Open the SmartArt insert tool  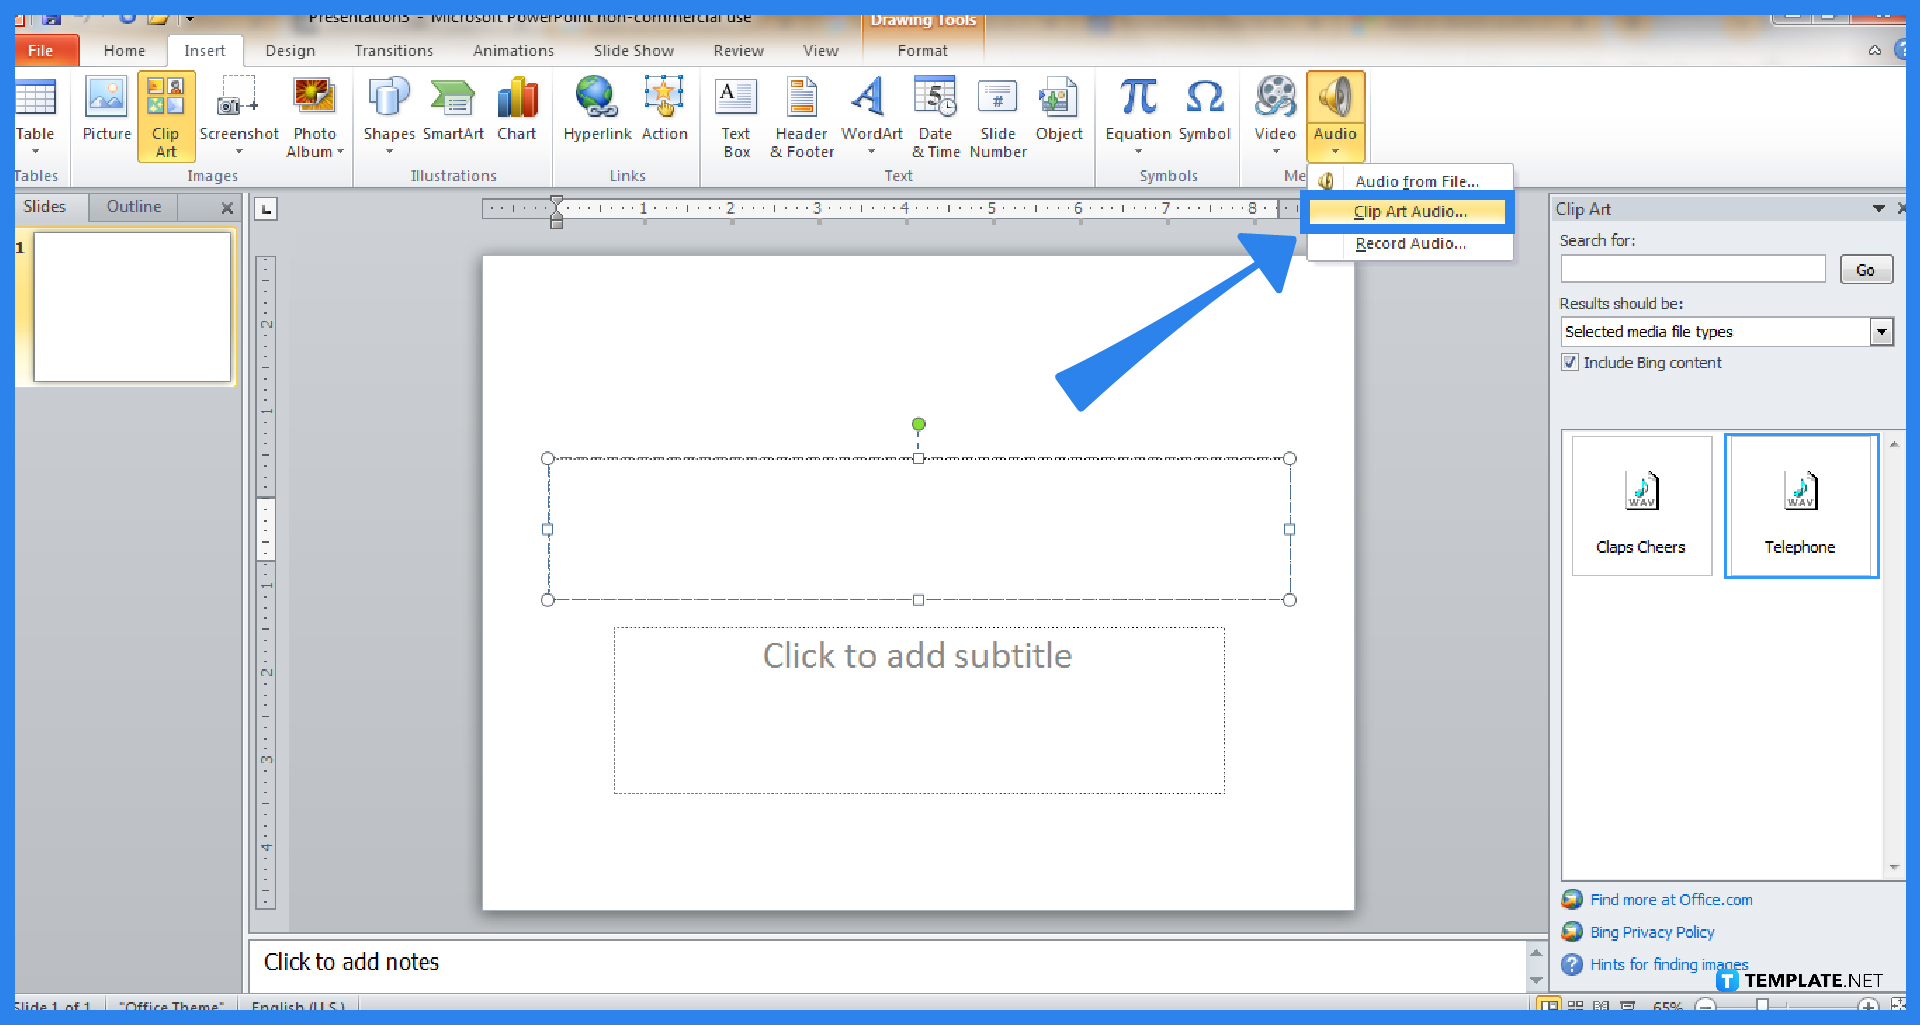(452, 112)
